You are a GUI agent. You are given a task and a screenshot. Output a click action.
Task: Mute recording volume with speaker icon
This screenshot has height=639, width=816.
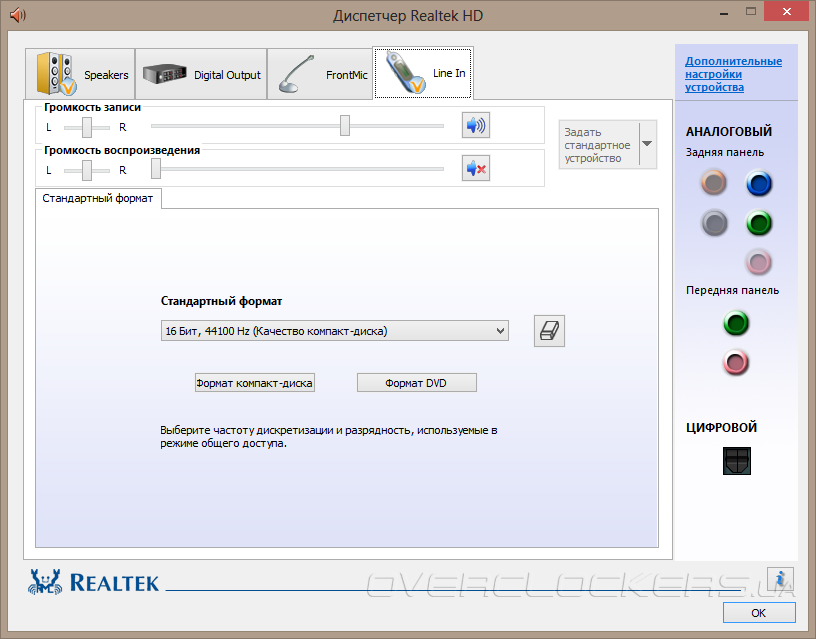(x=476, y=125)
